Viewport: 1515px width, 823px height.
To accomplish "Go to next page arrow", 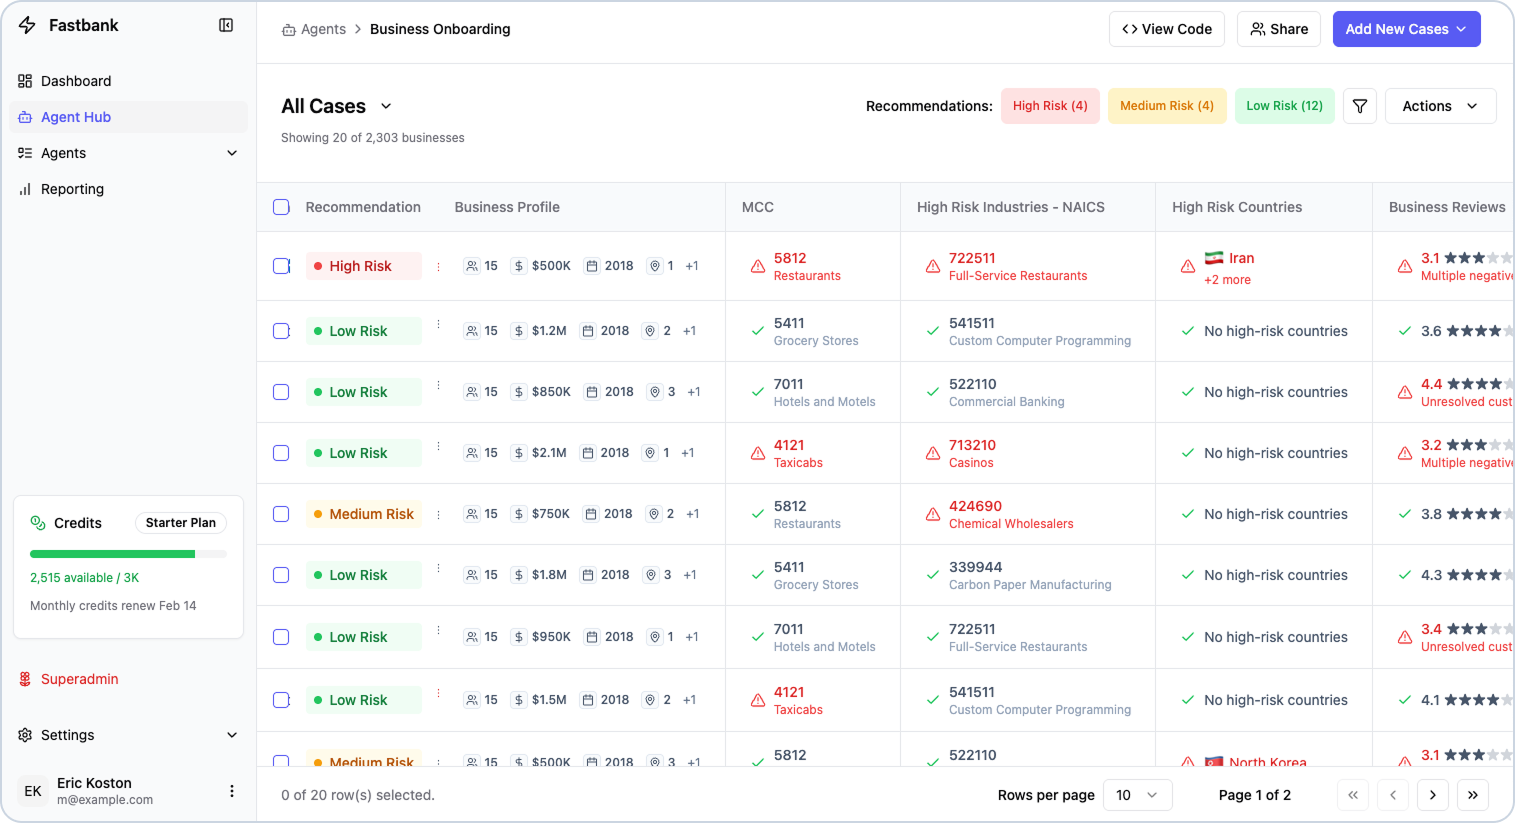I will point(1433,795).
